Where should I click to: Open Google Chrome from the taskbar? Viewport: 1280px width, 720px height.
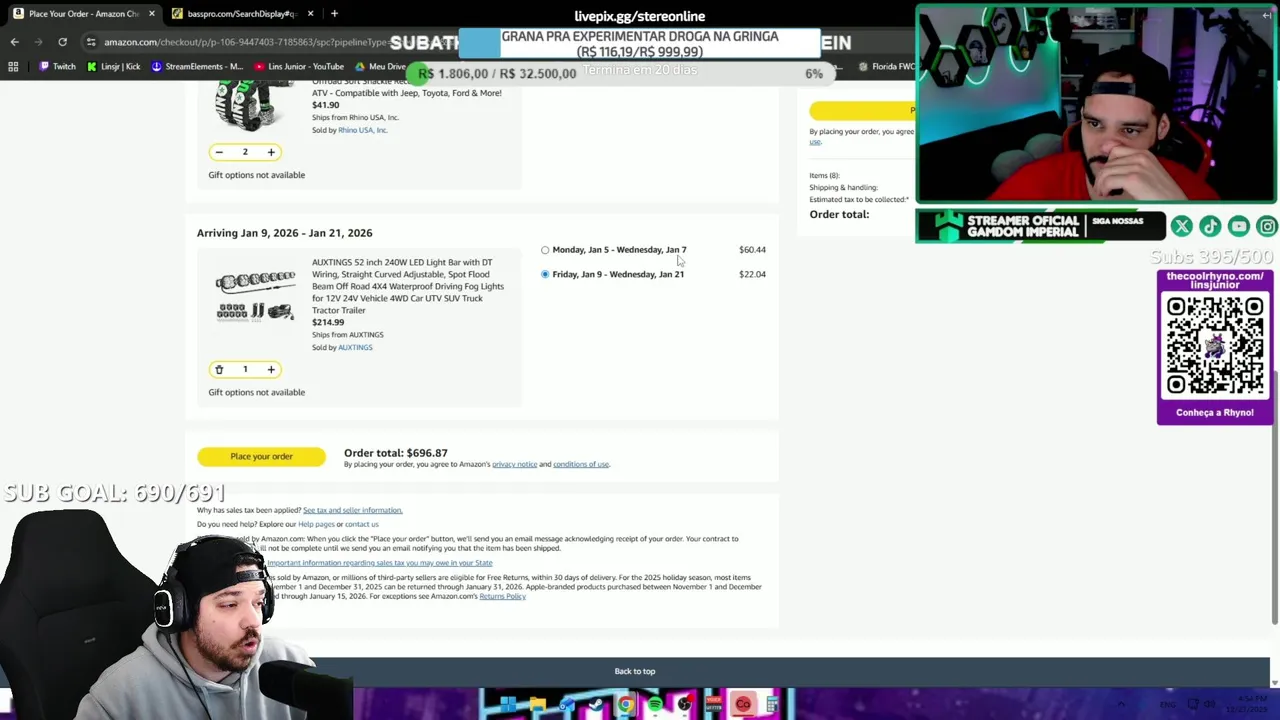[x=626, y=705]
